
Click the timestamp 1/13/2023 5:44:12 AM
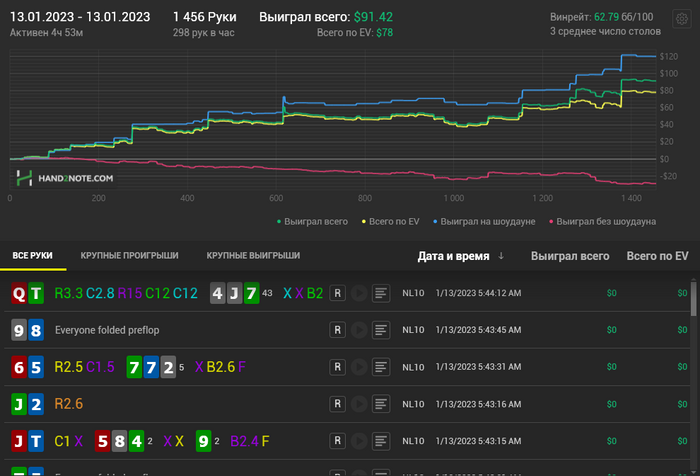(479, 293)
